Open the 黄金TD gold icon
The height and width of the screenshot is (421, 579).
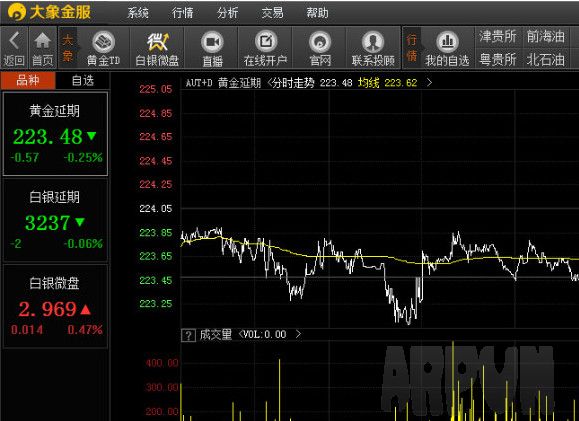[103, 42]
